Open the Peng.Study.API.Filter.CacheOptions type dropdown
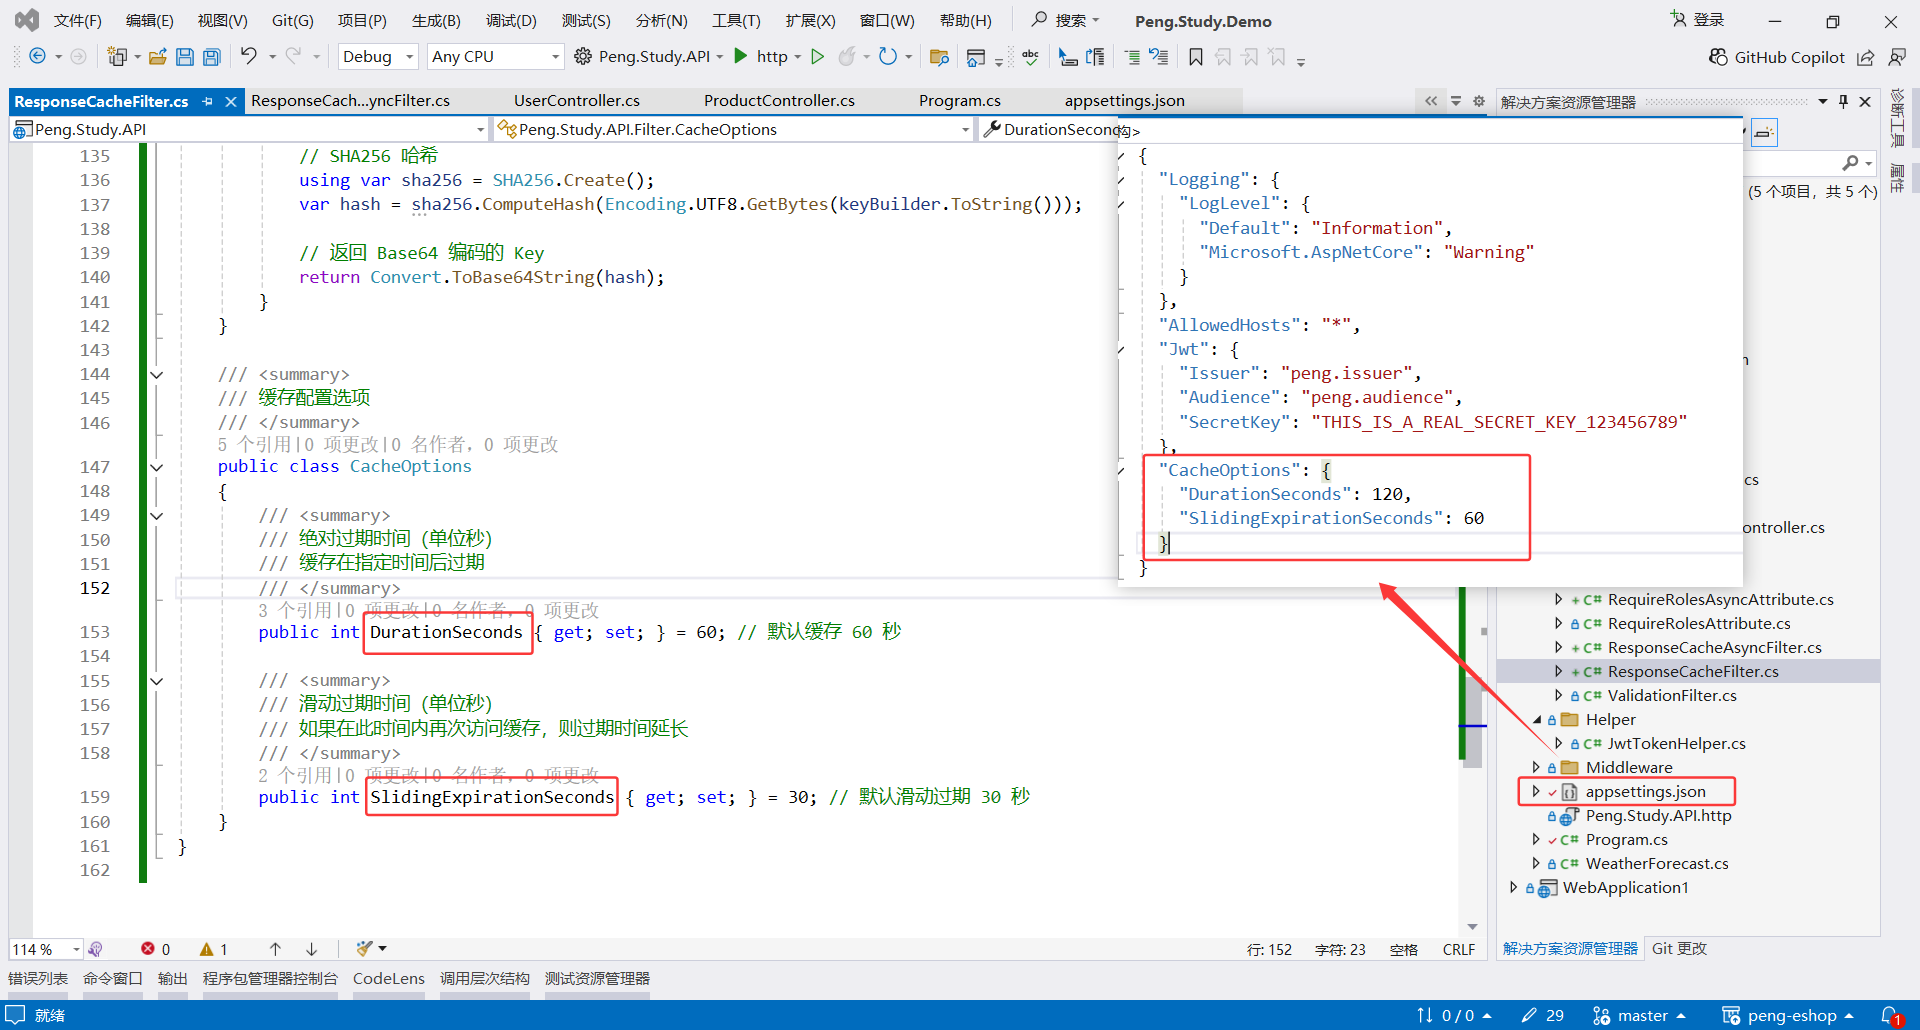 coord(734,129)
